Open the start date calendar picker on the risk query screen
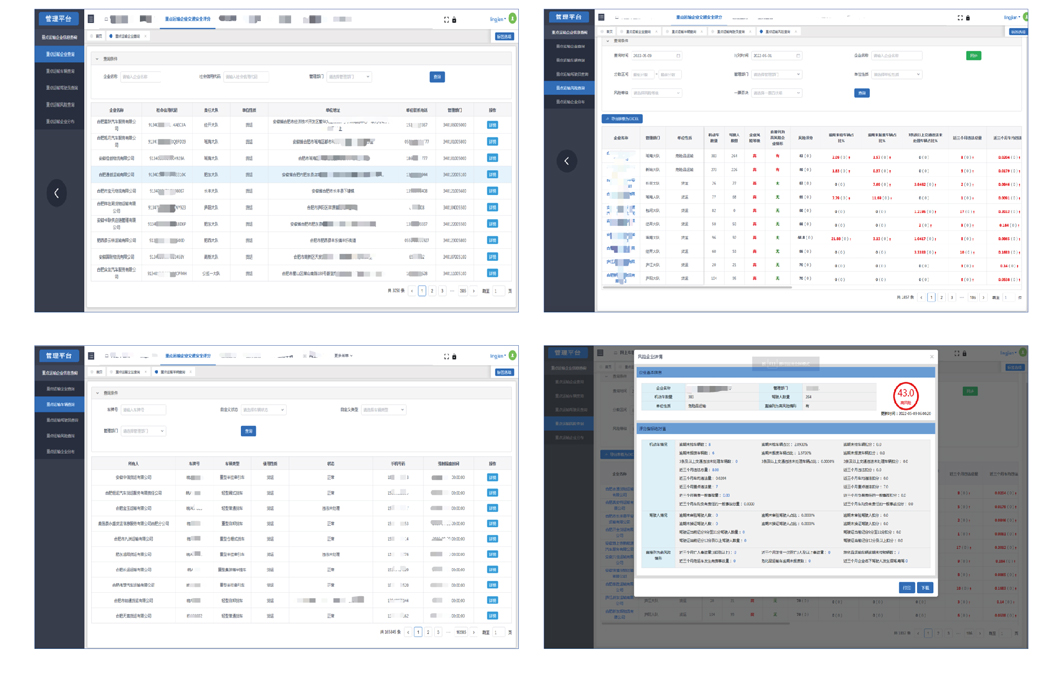This screenshot has height=677, width=1059. [677, 56]
